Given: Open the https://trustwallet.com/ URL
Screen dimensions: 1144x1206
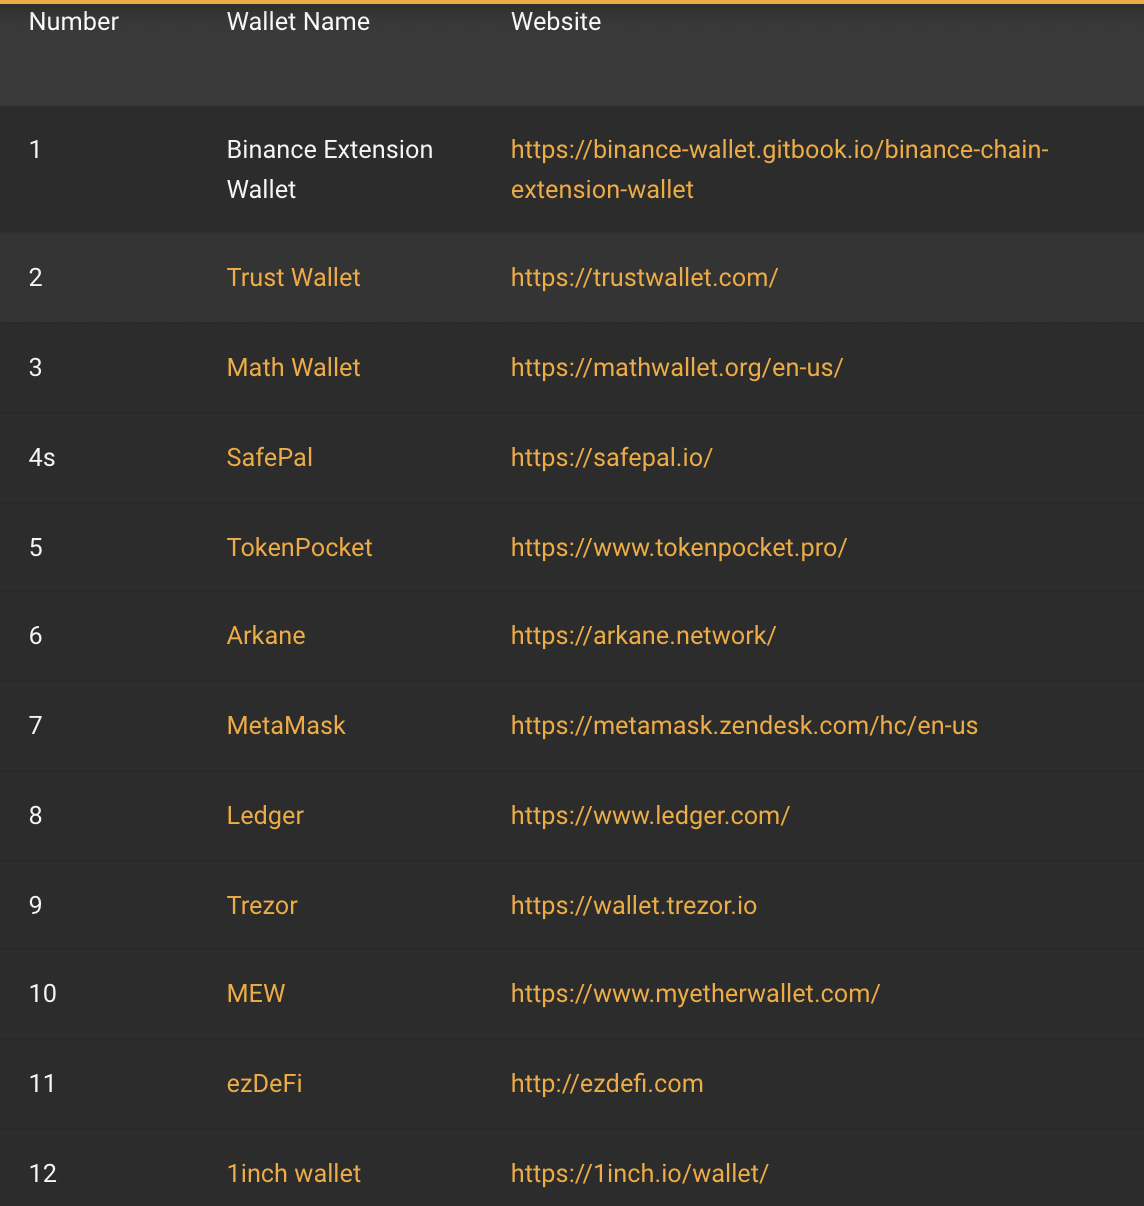Looking at the screenshot, I should 644,277.
